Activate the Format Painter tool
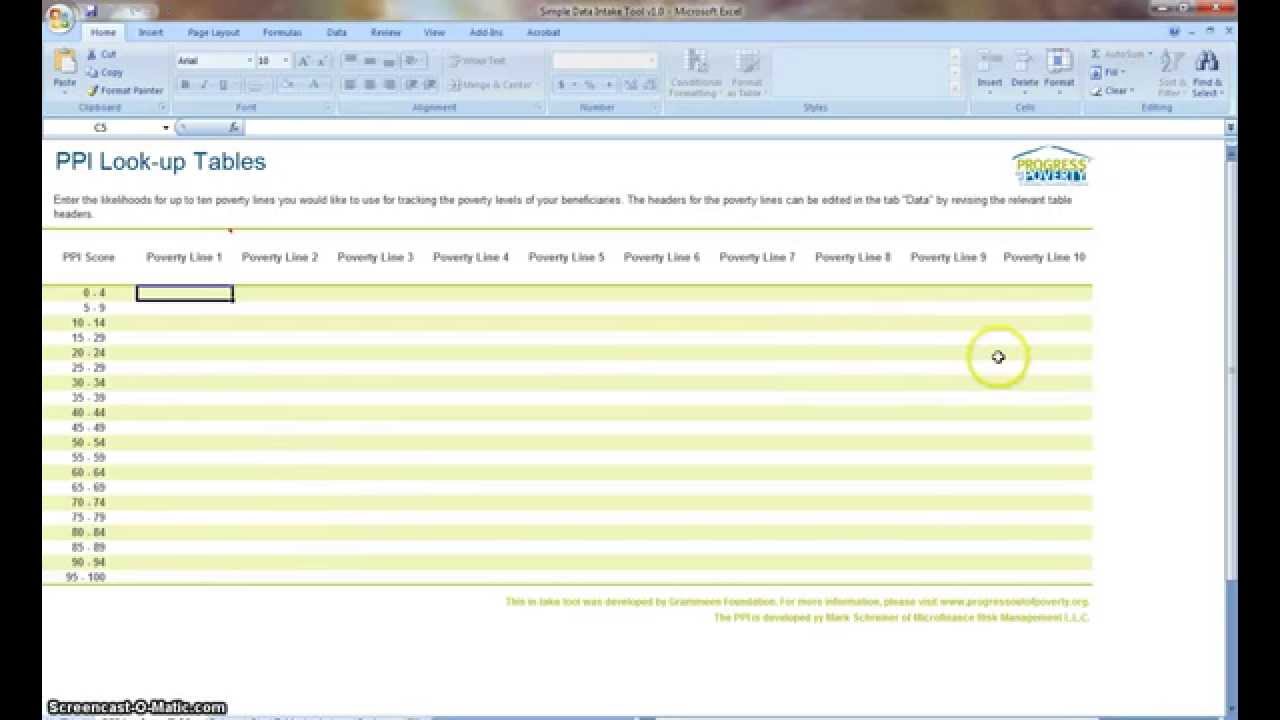The image size is (1280, 720). 124,90
